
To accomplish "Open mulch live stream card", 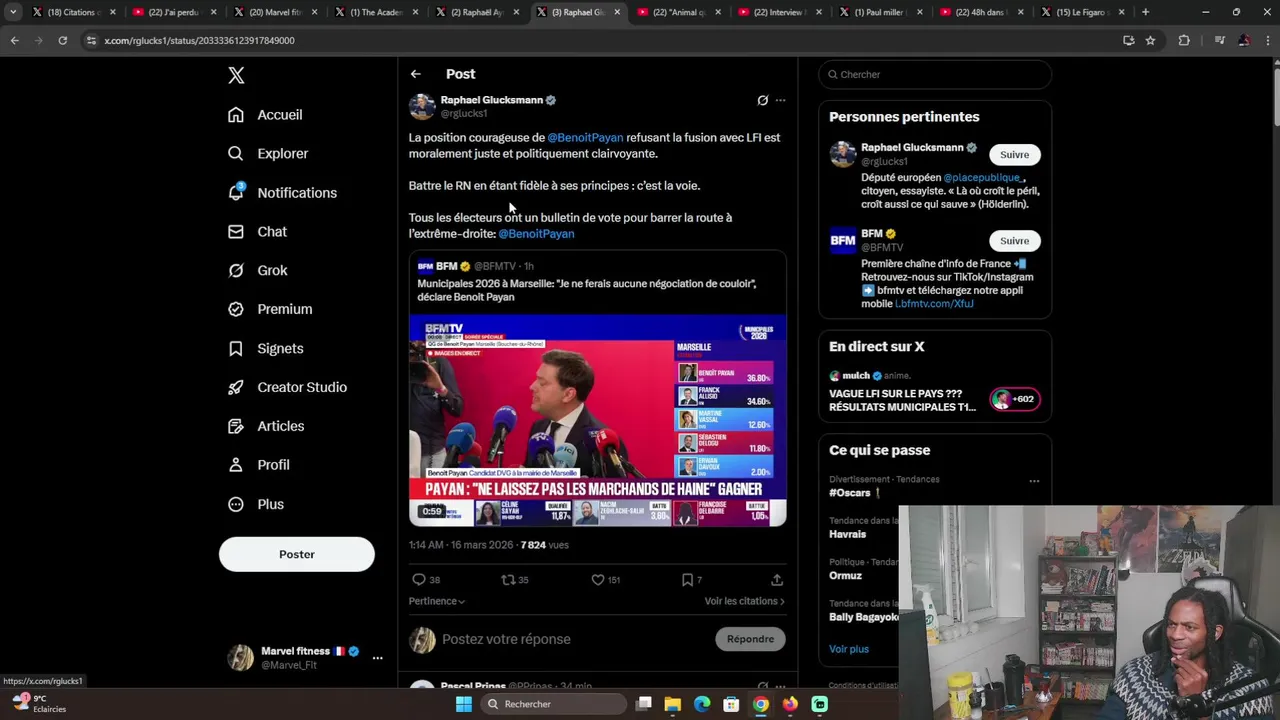I will coord(935,393).
